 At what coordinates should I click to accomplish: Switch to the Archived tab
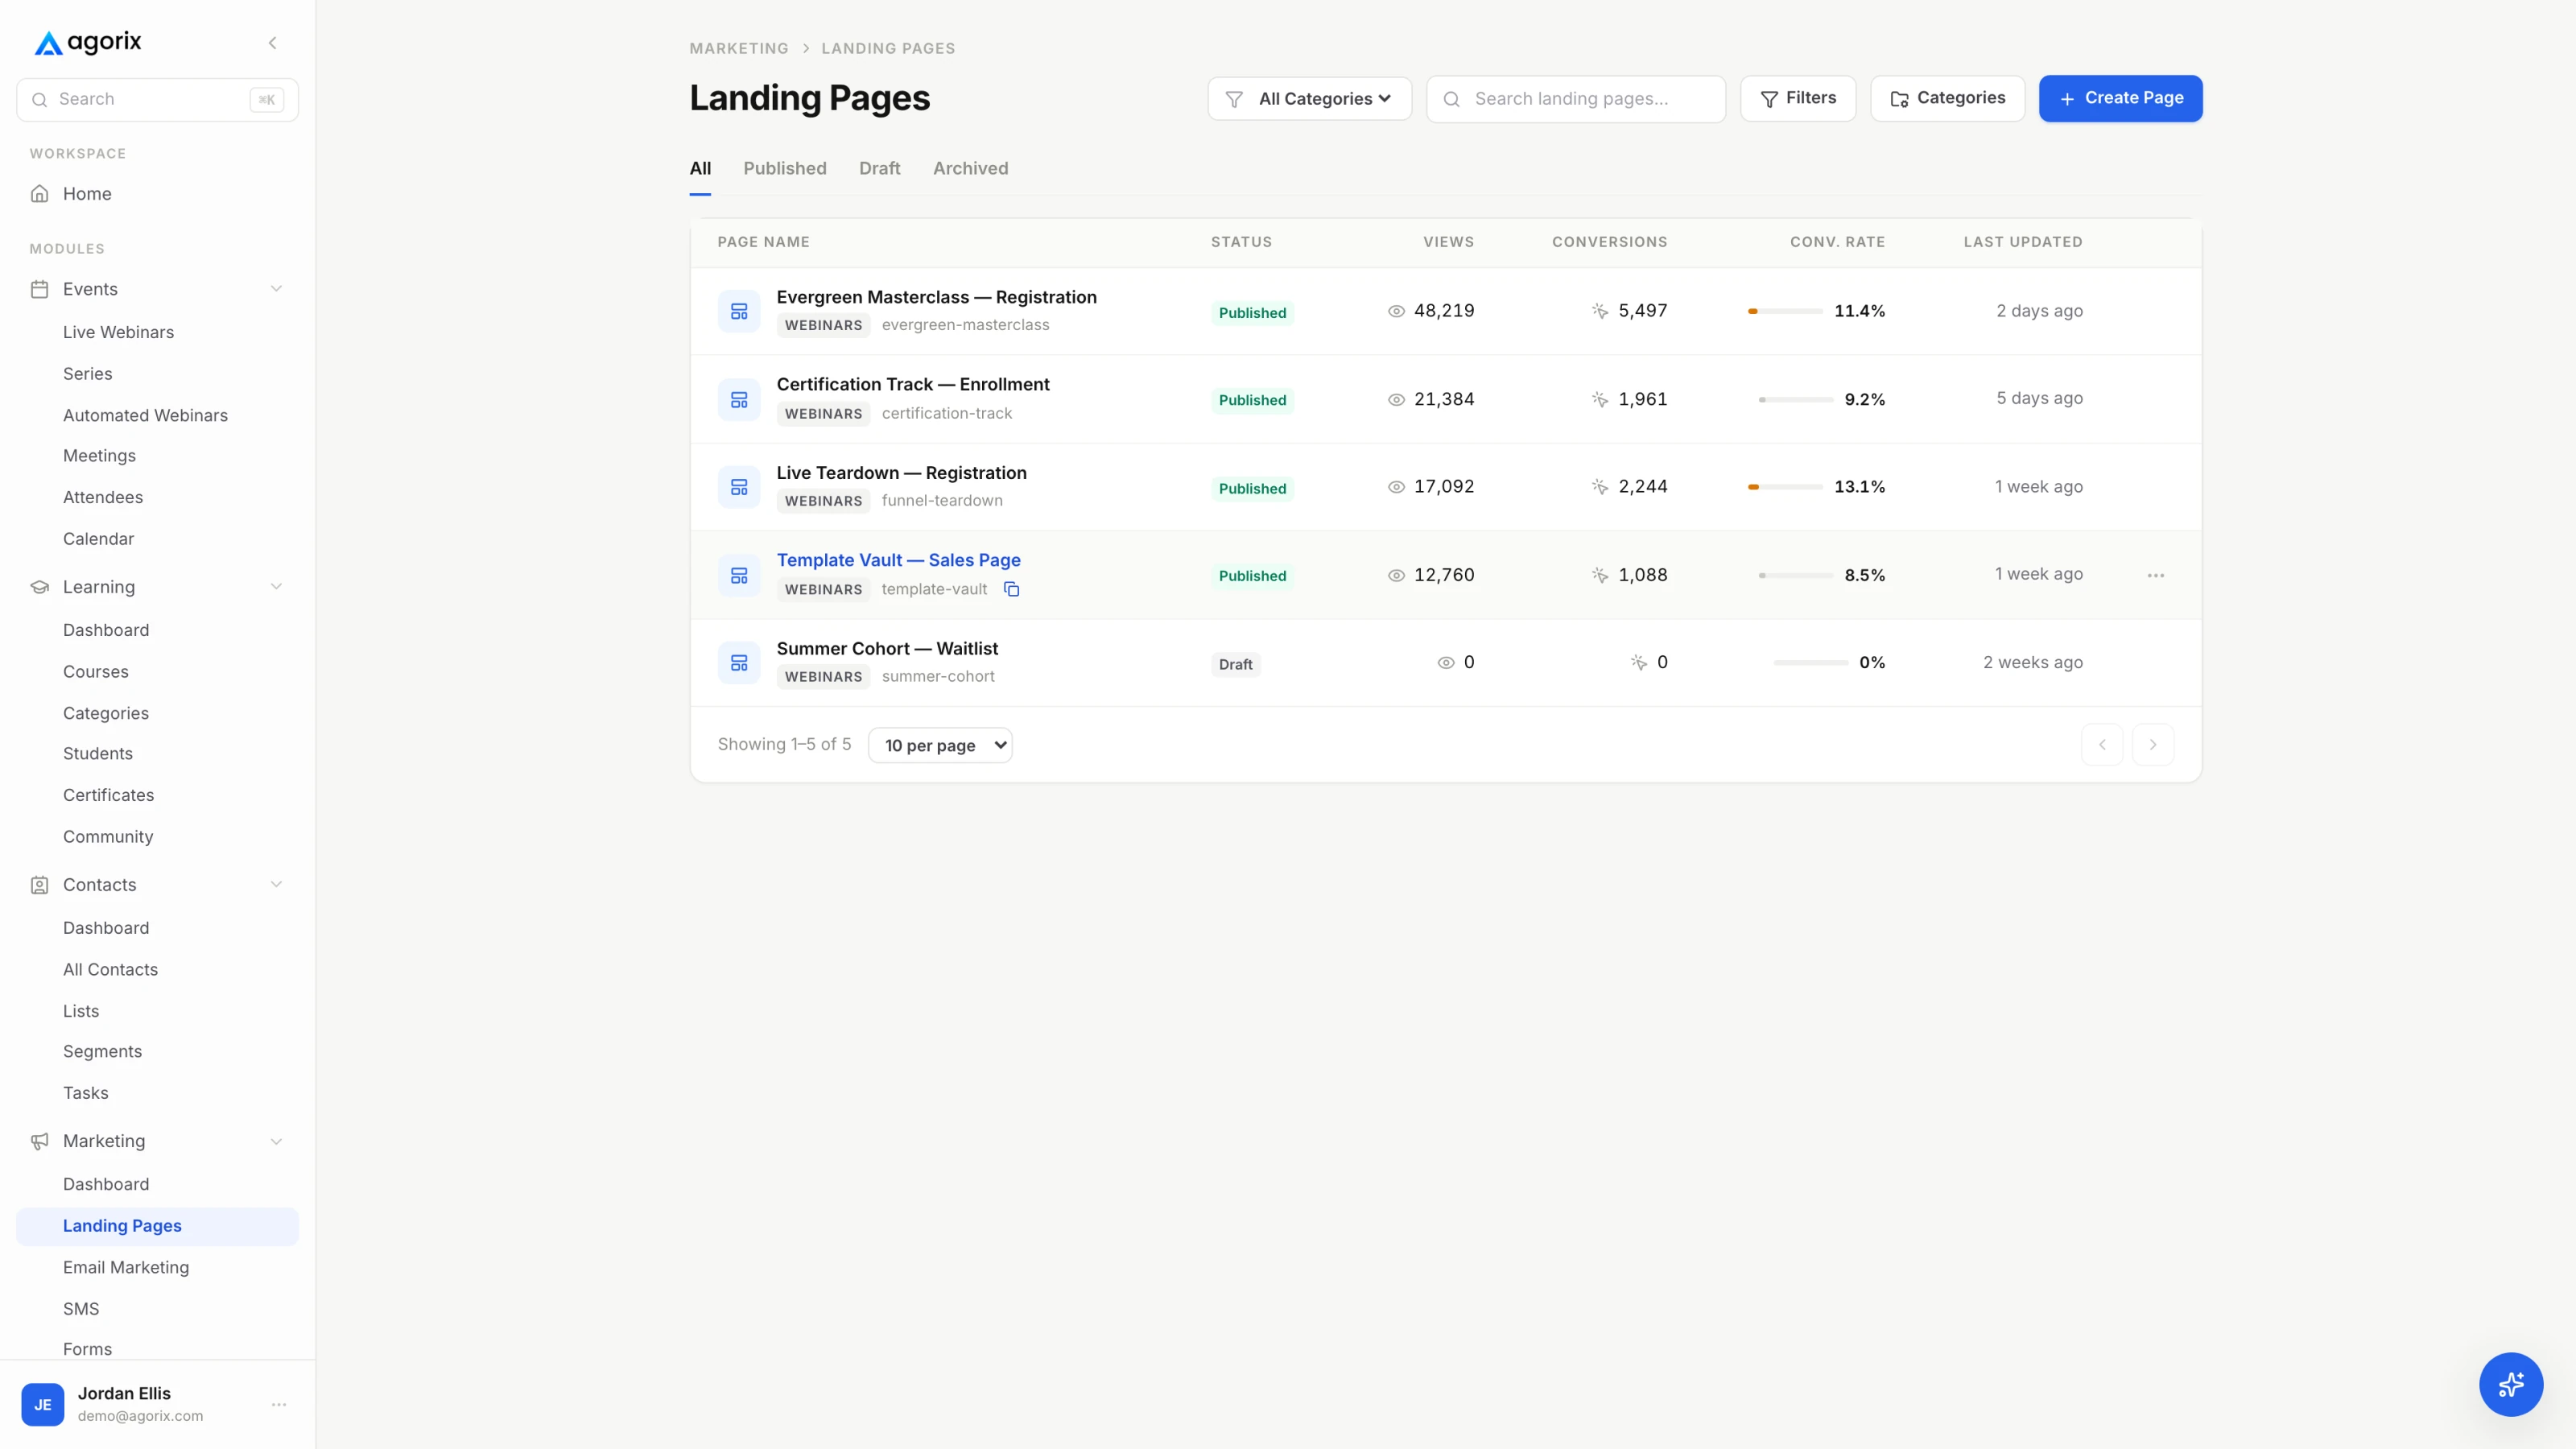tap(970, 168)
